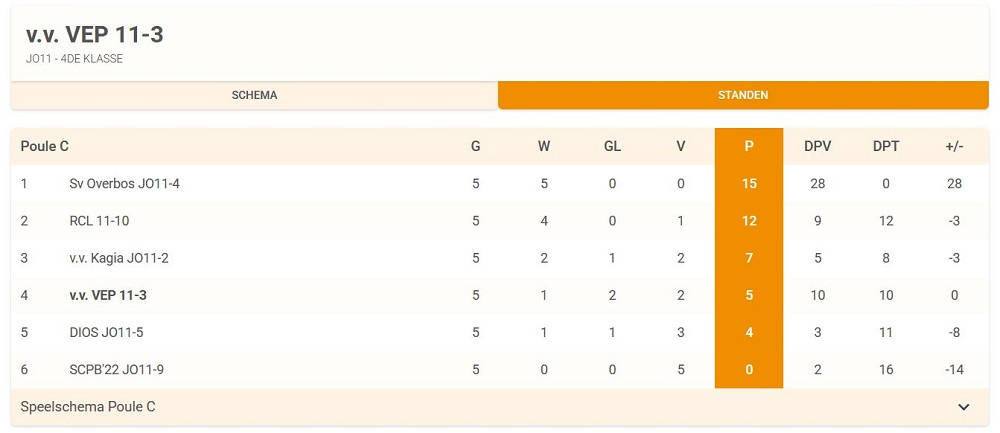
Task: Click the v.v. VEP 11-3 page title
Action: point(95,35)
